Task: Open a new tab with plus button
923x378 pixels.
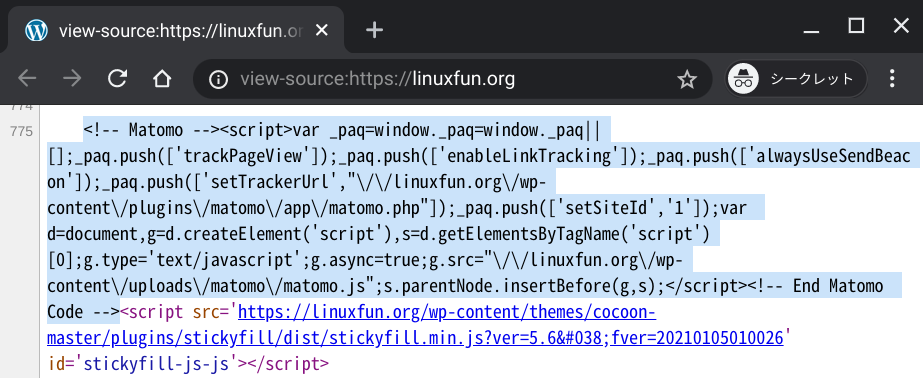Action: 374,30
